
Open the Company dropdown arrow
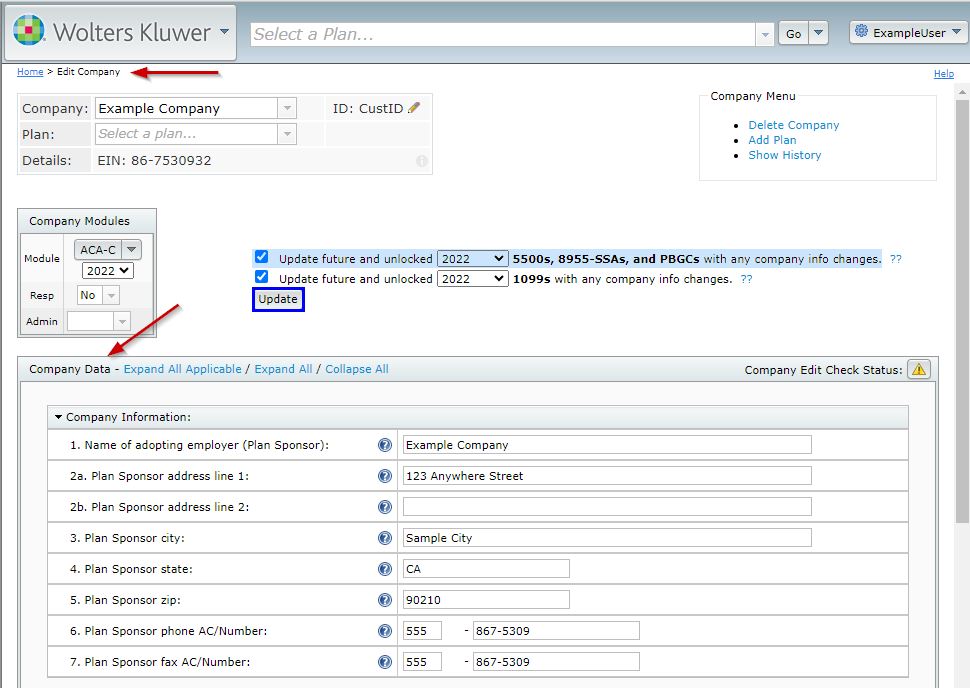287,108
